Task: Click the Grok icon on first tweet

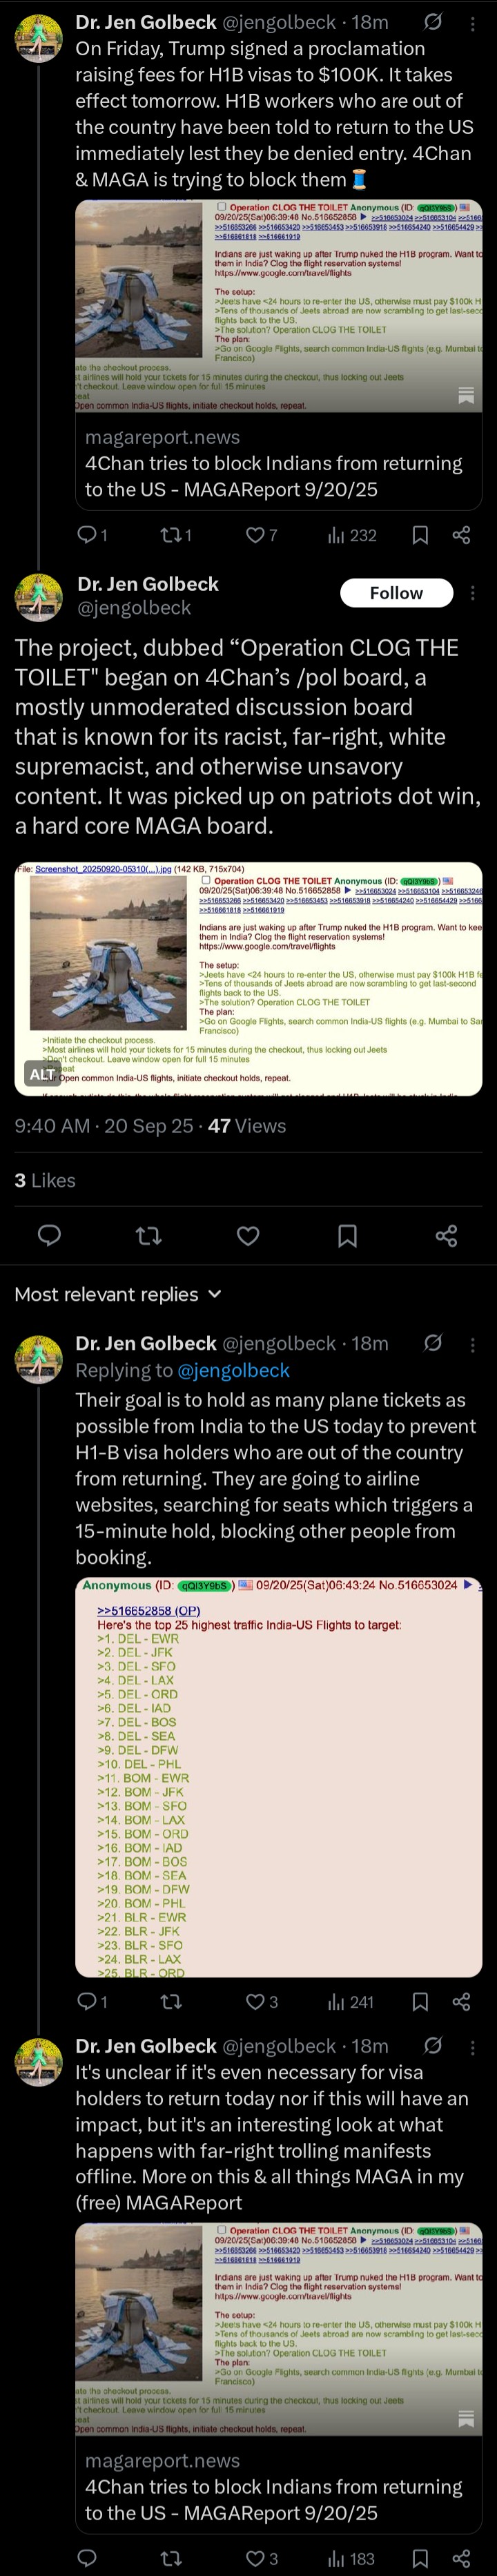Action: click(433, 22)
